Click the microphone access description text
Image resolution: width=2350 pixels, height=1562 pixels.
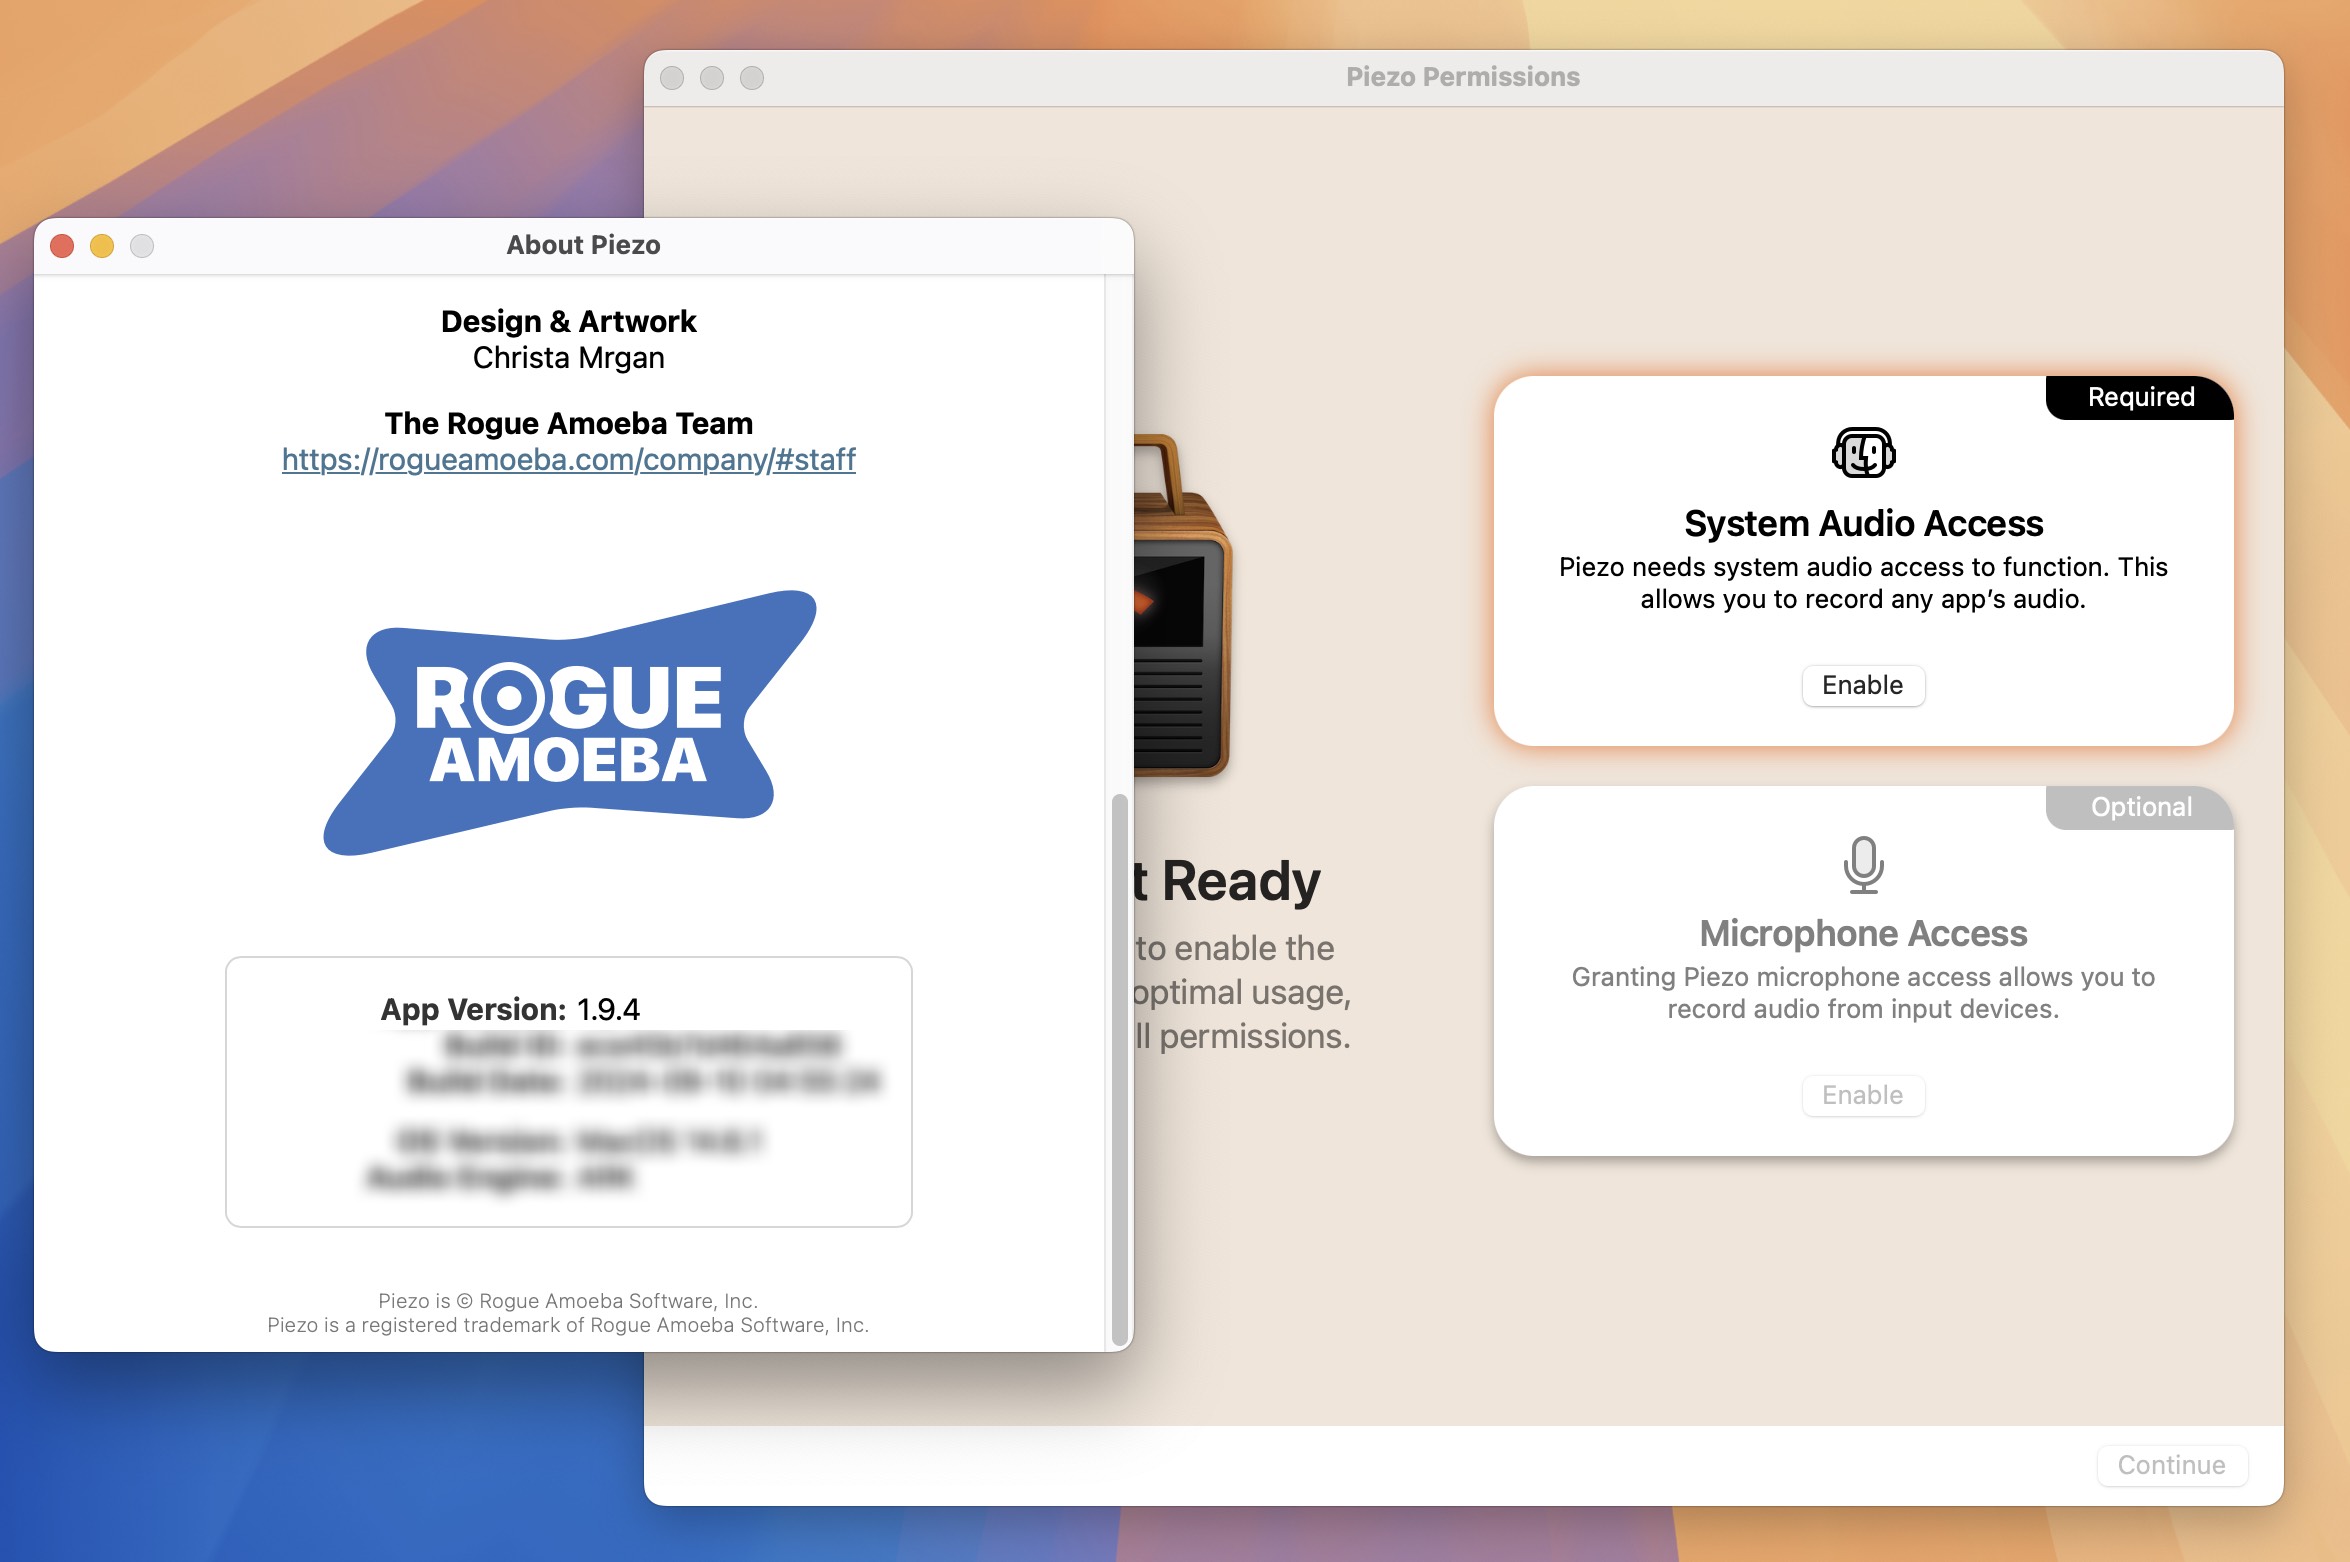(1863, 993)
